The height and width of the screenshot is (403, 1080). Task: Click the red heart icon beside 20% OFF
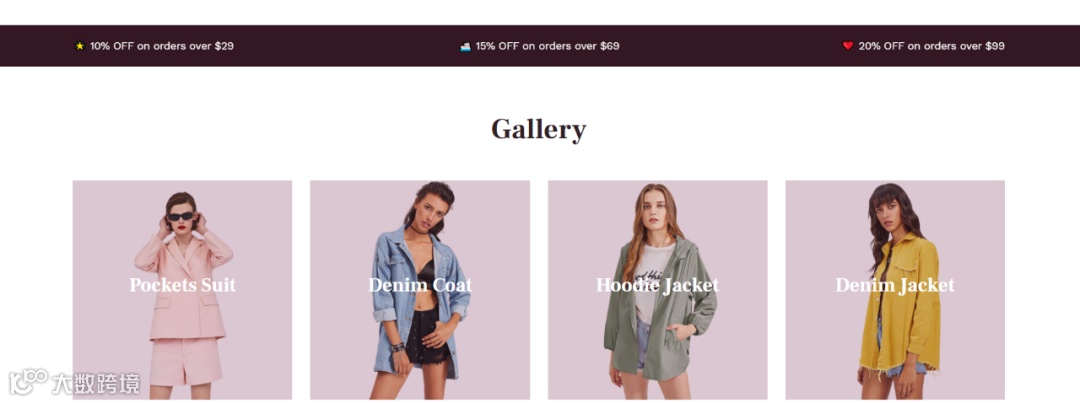coord(848,46)
